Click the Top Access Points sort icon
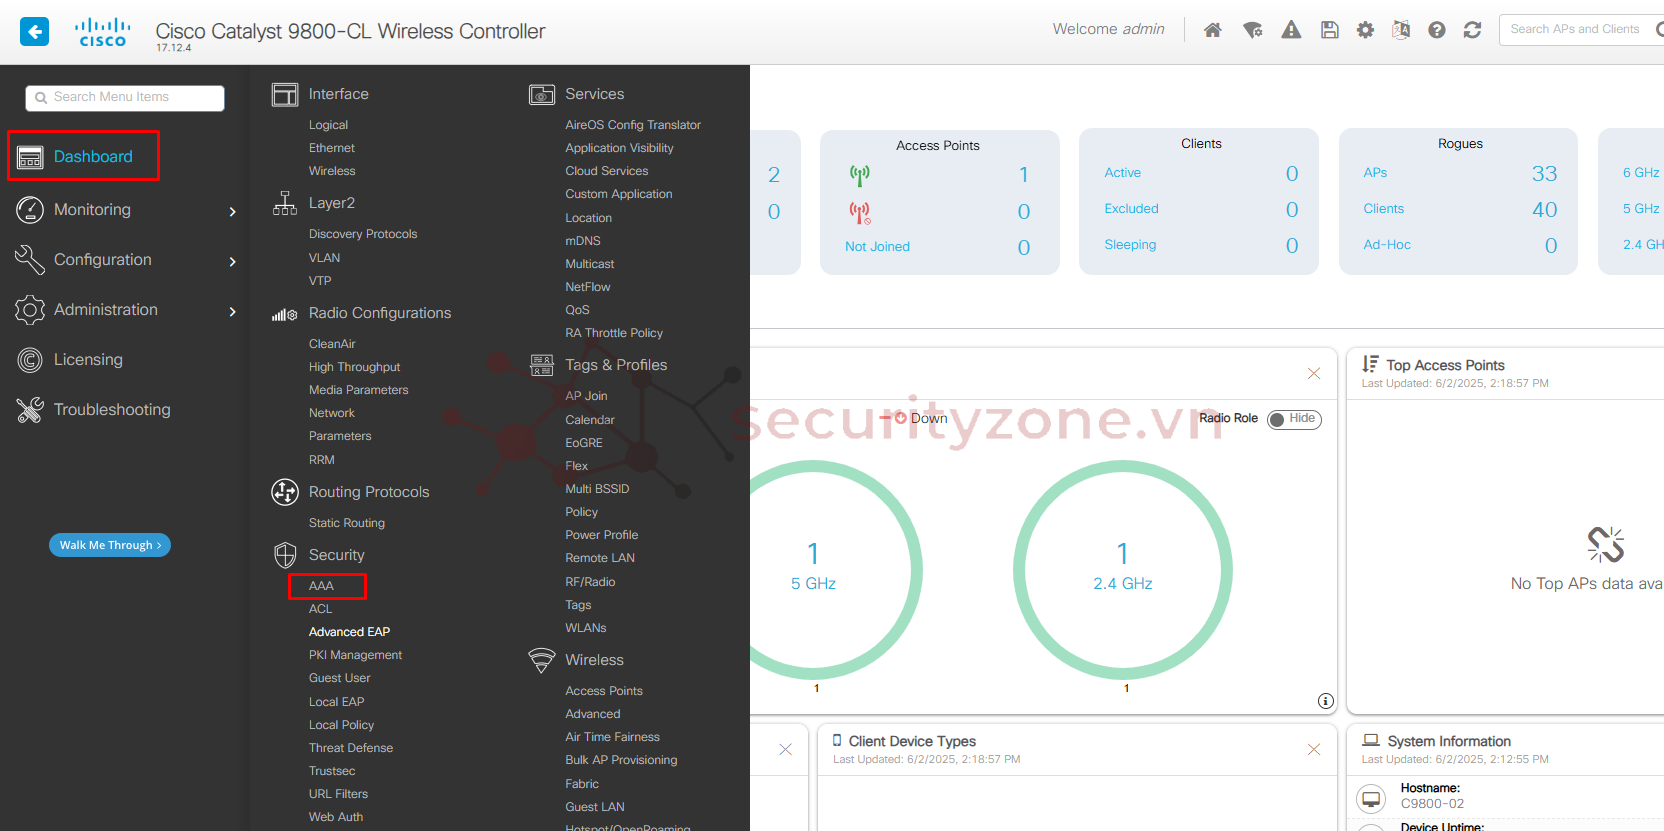This screenshot has height=831, width=1664. (1370, 365)
